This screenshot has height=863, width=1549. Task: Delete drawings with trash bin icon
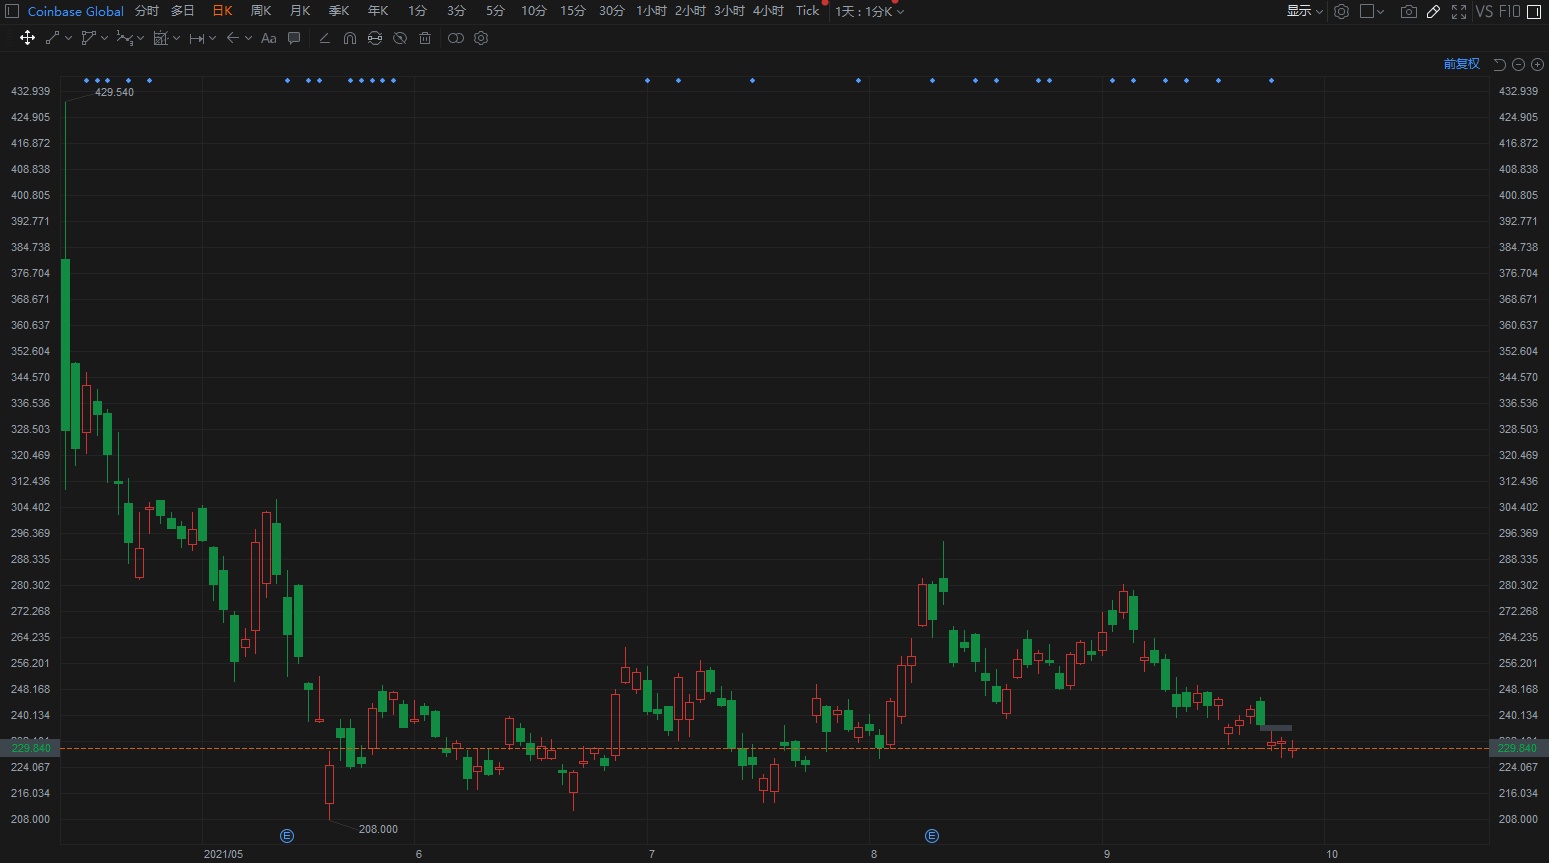(x=425, y=38)
